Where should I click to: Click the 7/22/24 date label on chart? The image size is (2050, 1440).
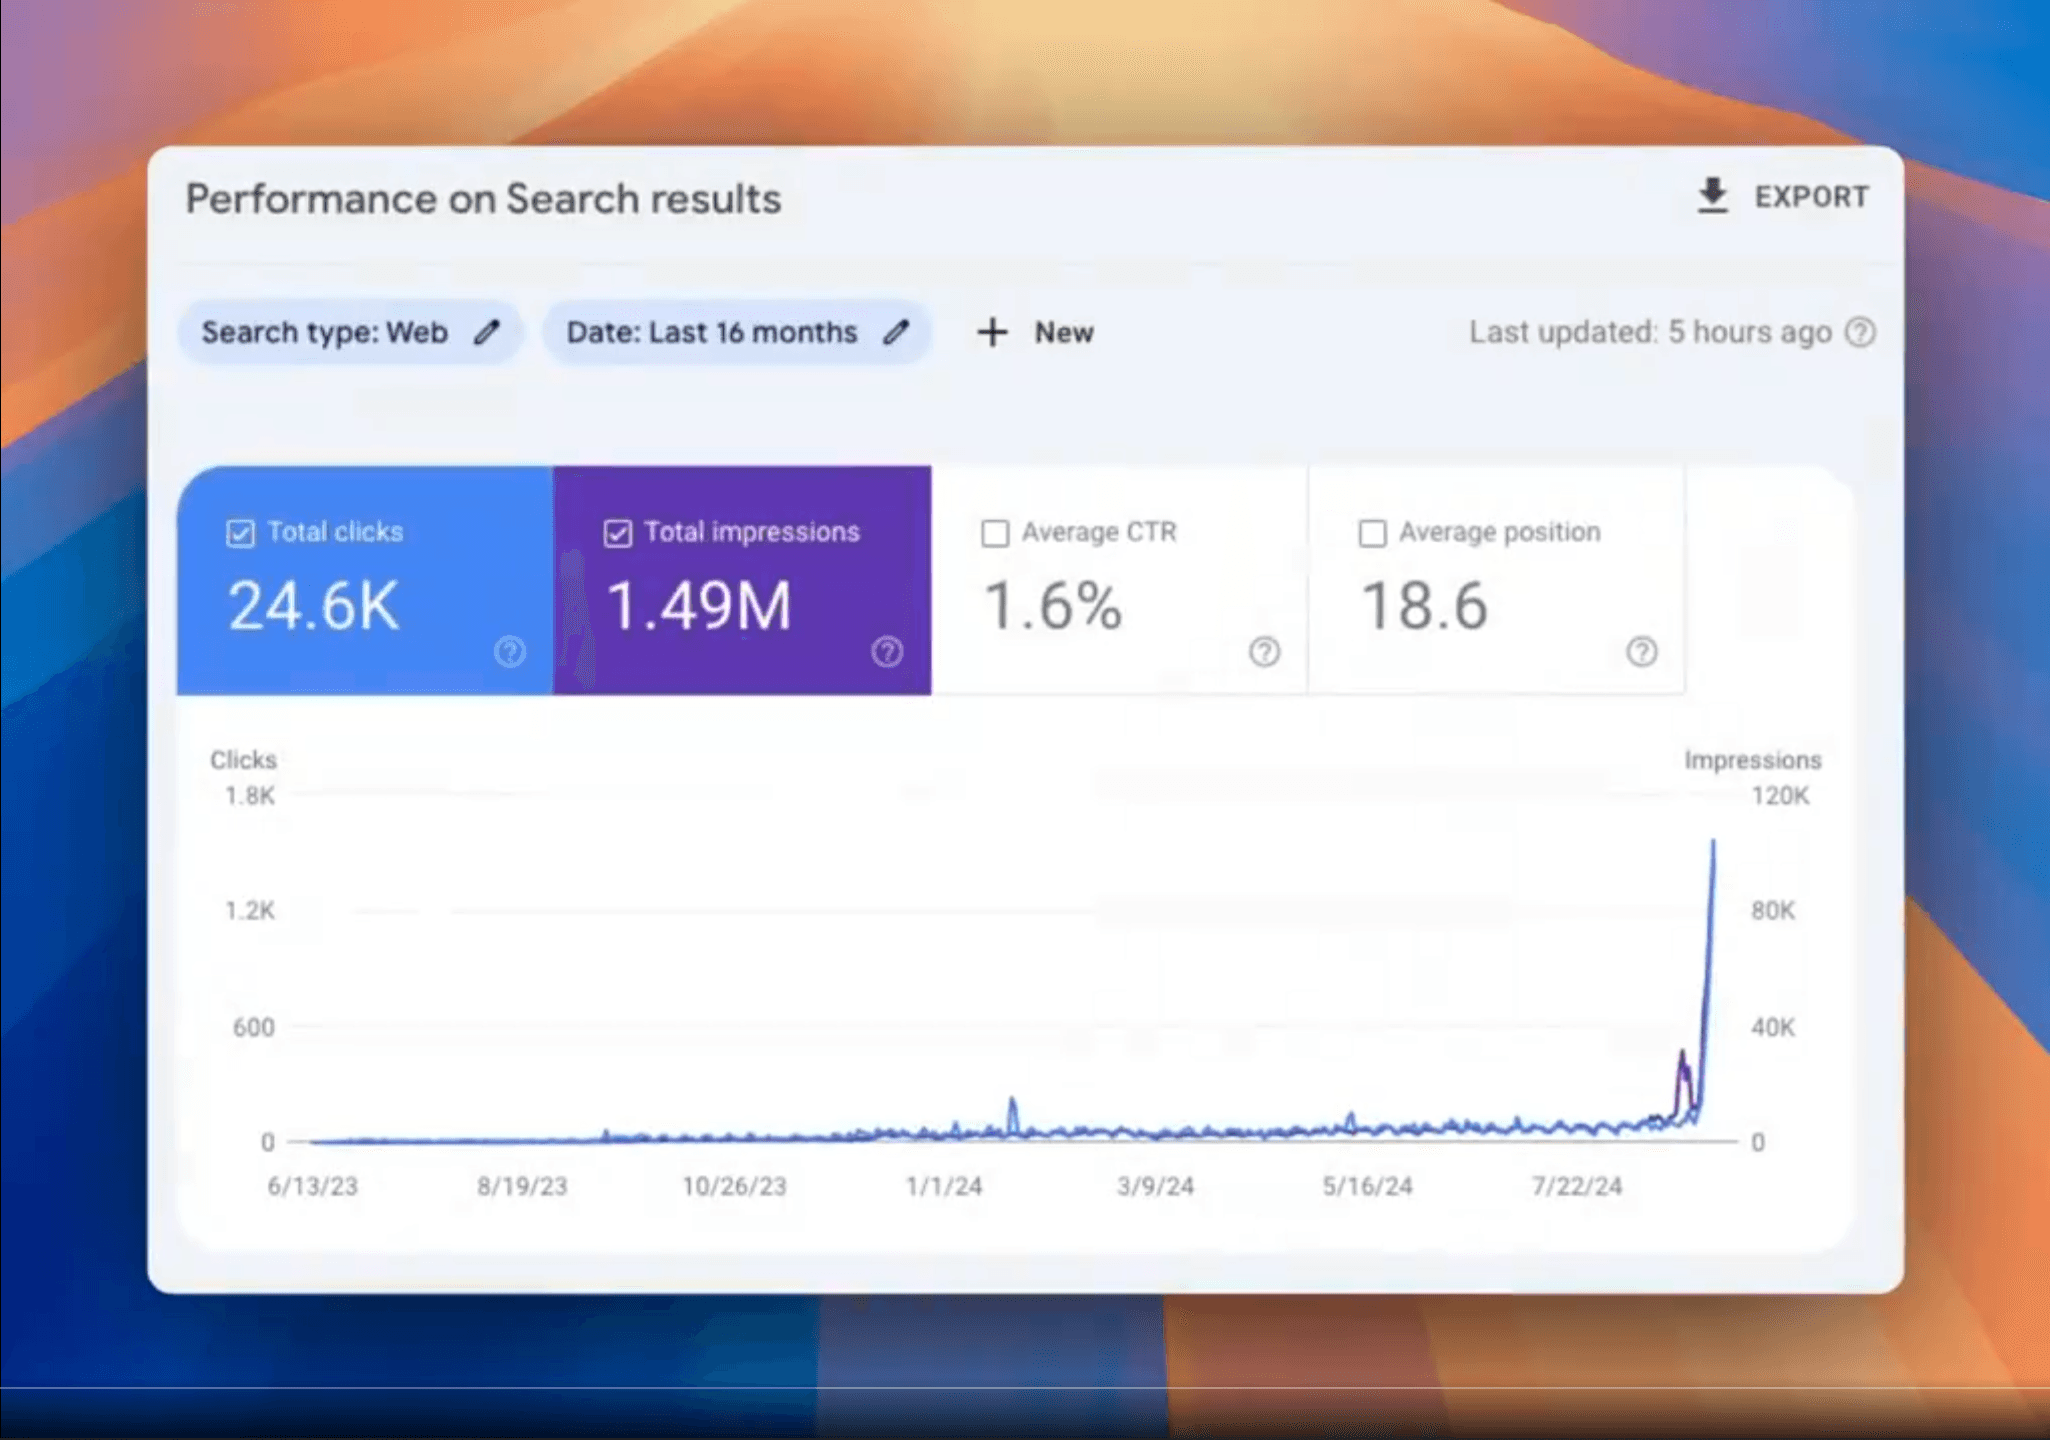[1577, 1186]
